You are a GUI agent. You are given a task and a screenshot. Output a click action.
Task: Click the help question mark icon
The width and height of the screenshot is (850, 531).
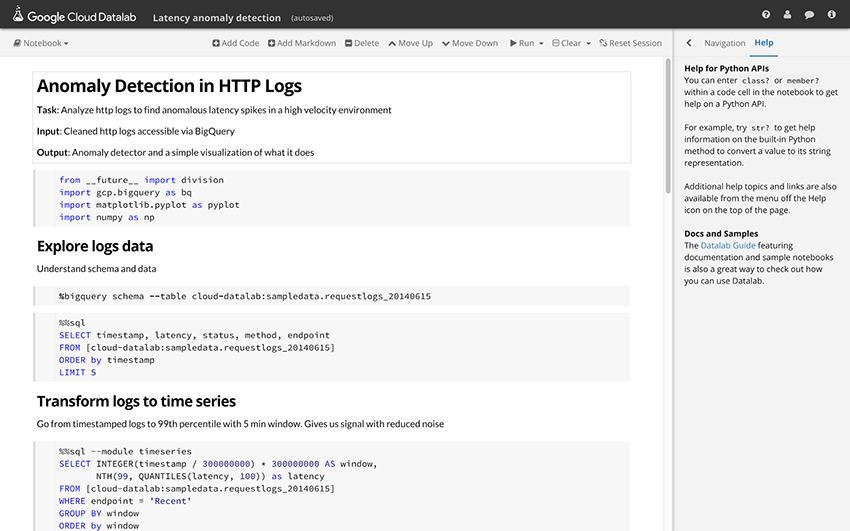point(765,15)
